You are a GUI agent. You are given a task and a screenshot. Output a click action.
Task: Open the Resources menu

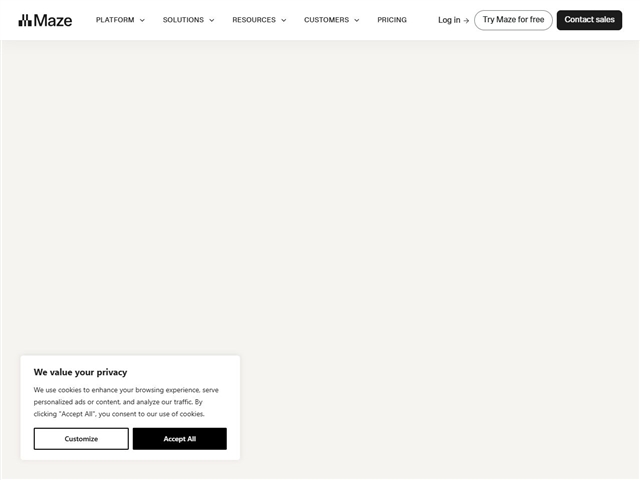[254, 20]
